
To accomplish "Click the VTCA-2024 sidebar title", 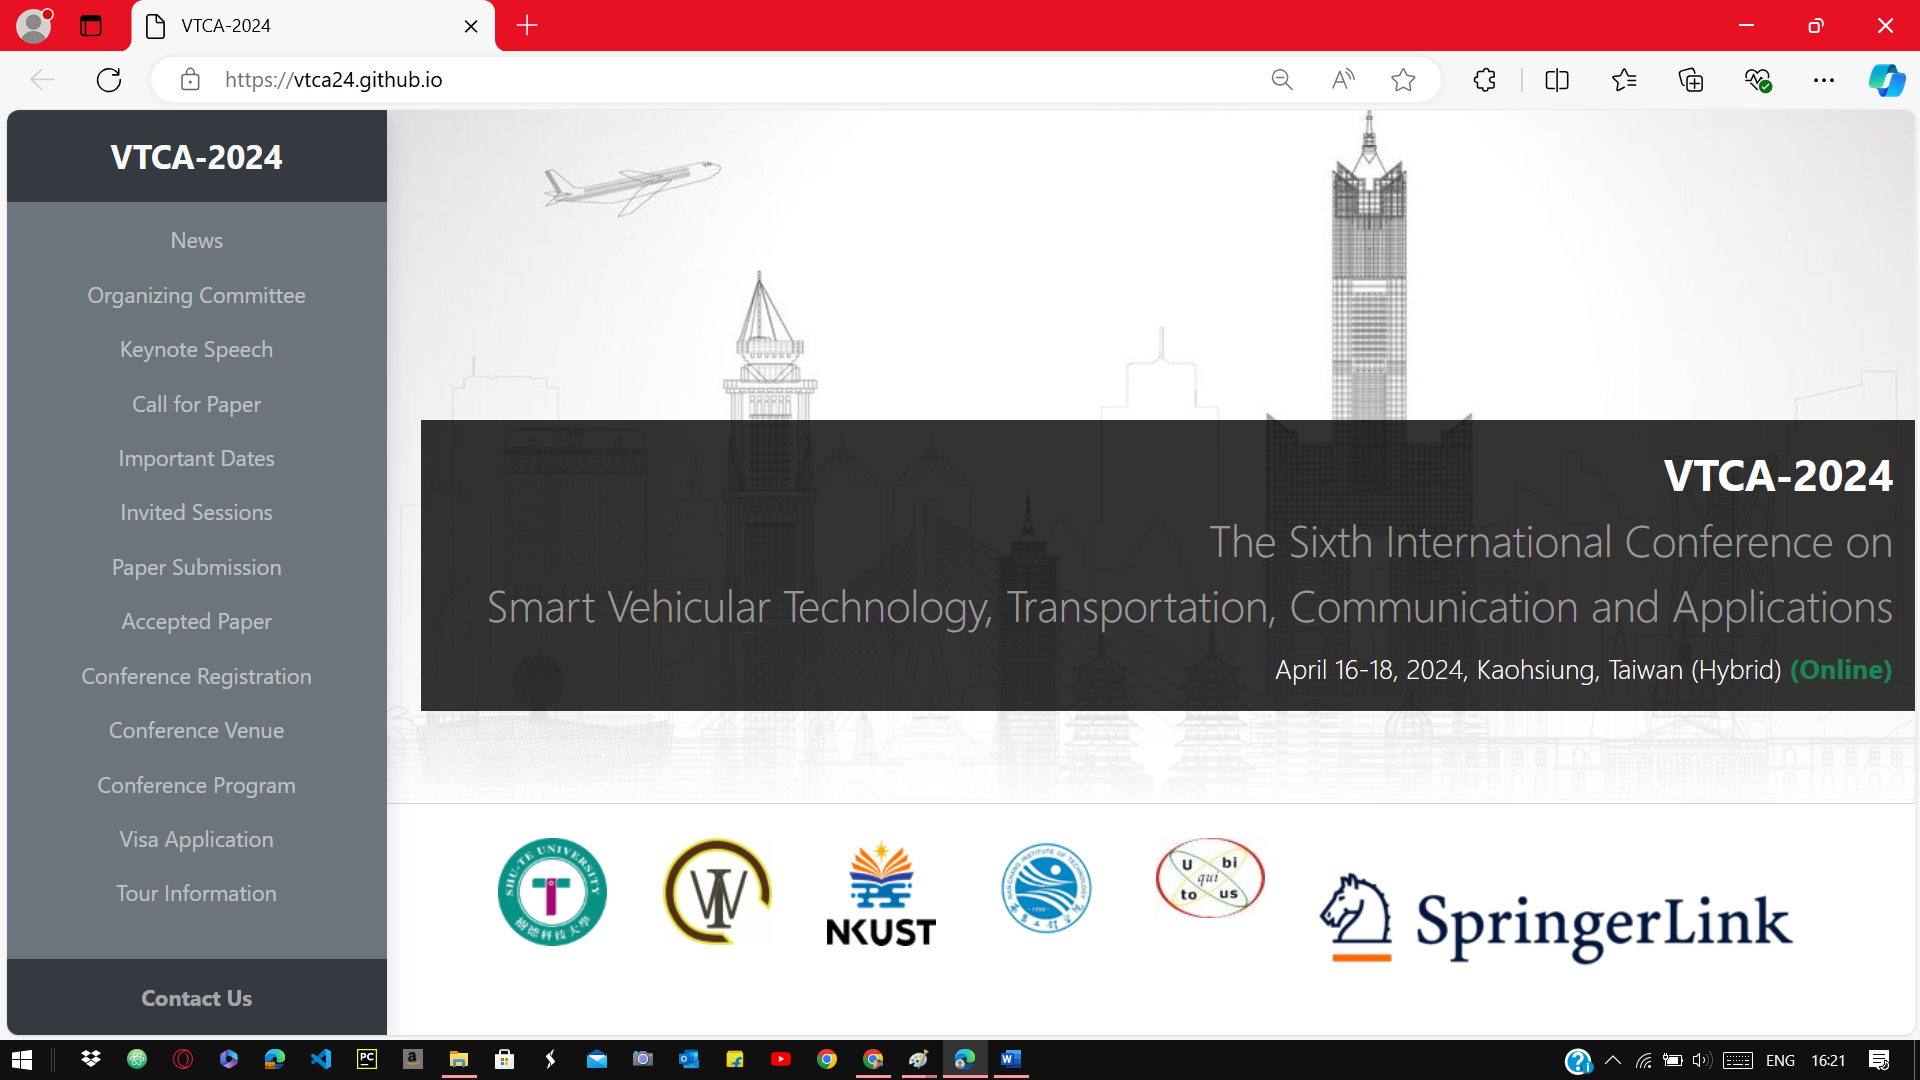I will (x=196, y=157).
